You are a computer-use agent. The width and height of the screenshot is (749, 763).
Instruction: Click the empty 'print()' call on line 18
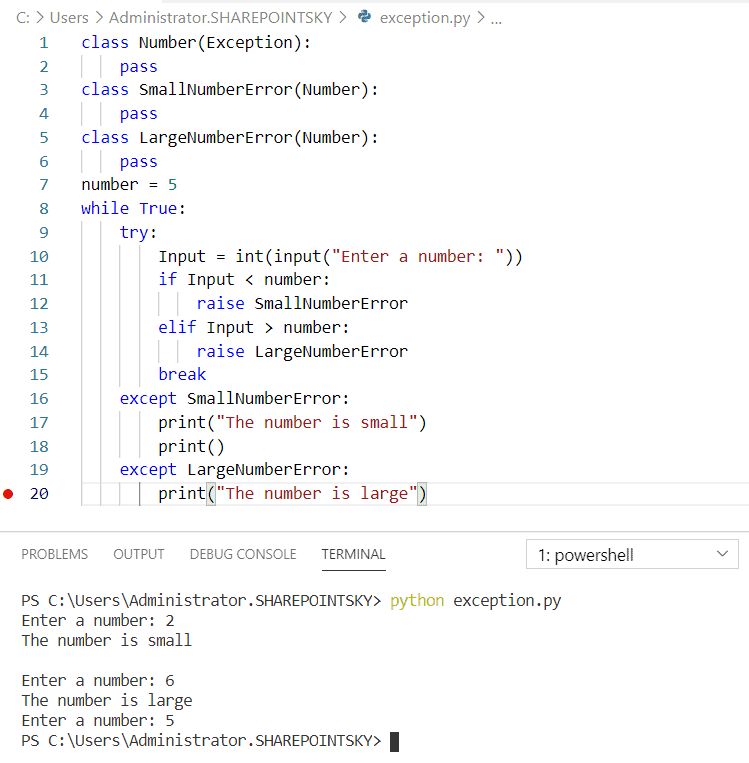[191, 447]
